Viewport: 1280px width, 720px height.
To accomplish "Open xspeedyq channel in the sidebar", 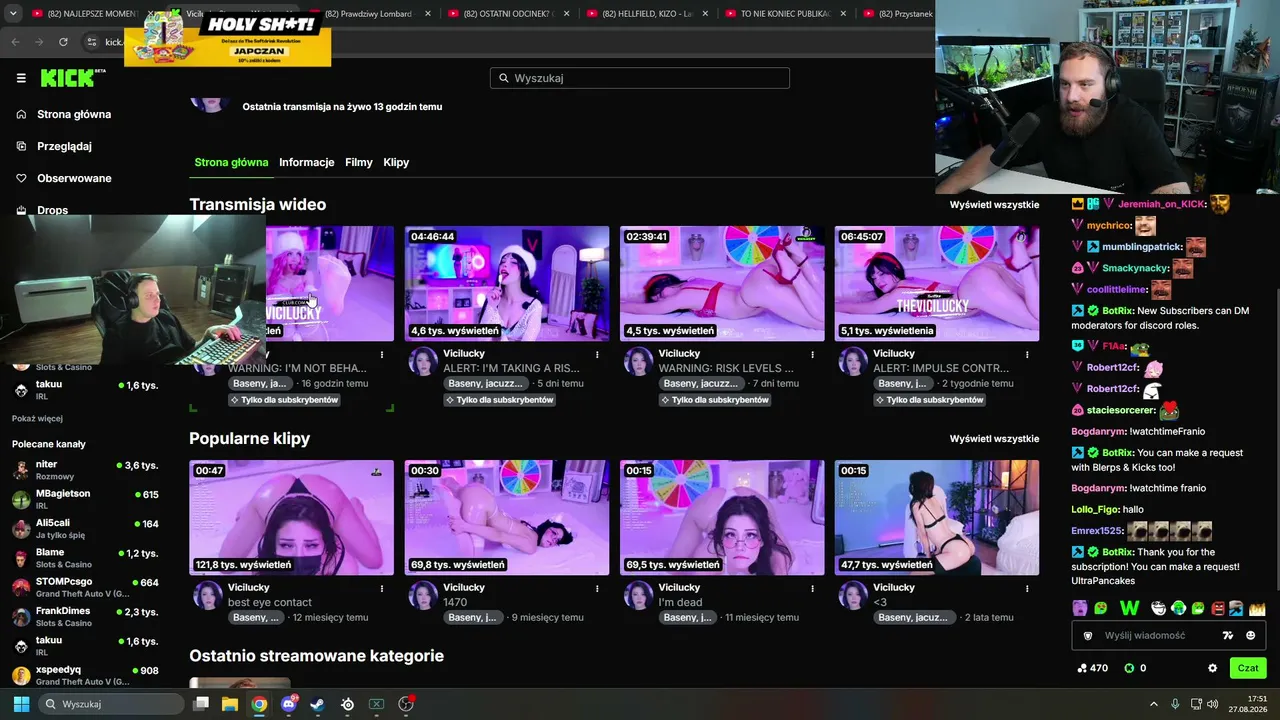I will coord(85,675).
